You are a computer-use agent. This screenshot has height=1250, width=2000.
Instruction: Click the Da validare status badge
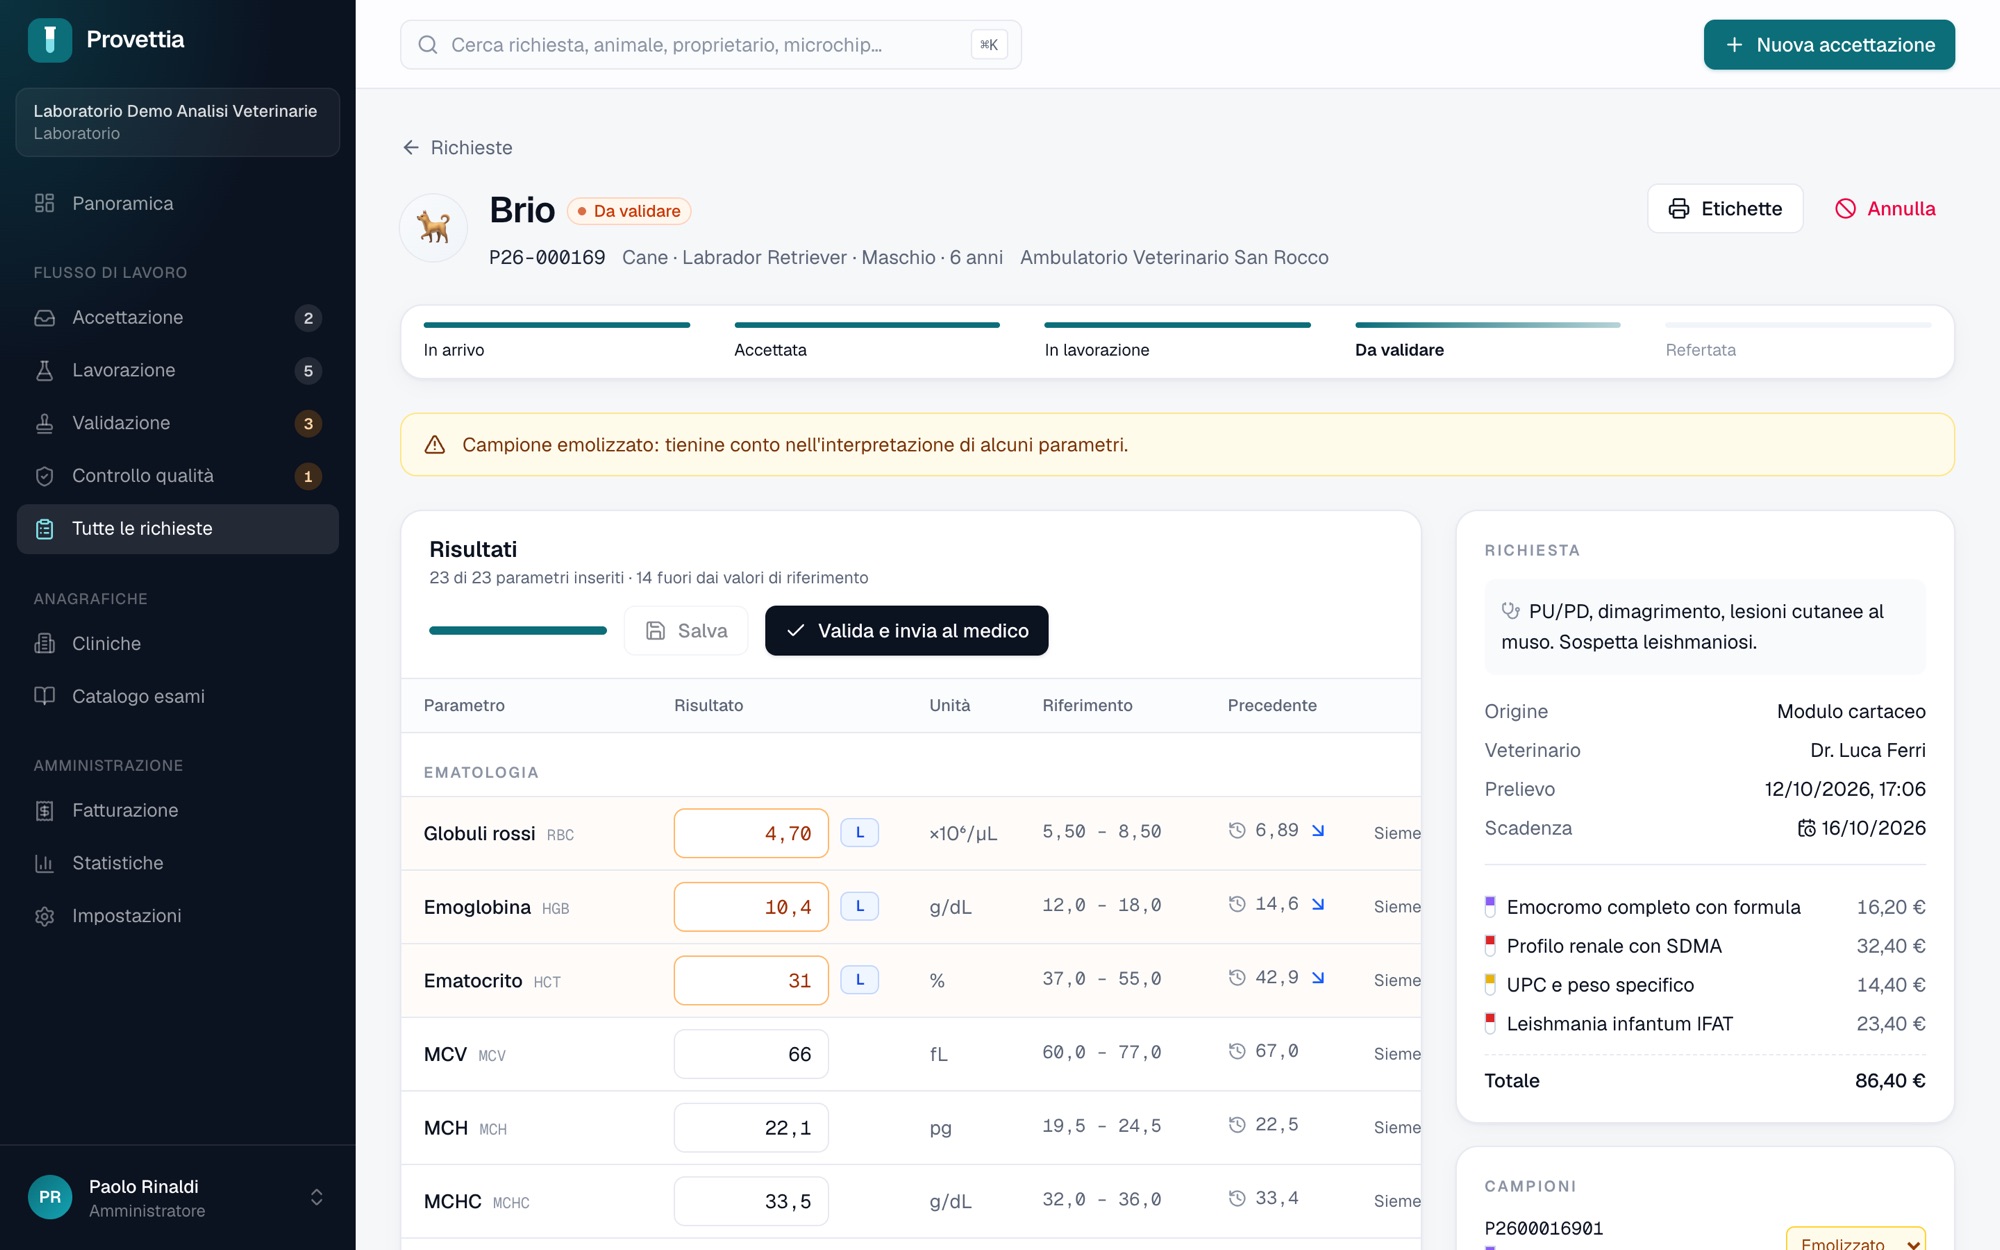coord(629,211)
